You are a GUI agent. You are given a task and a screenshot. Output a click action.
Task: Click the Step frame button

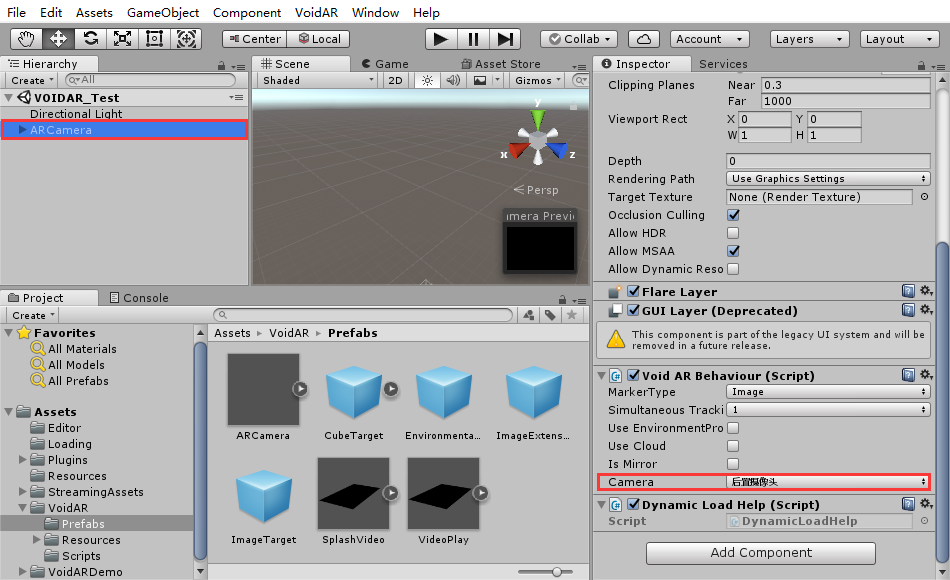[x=505, y=39]
